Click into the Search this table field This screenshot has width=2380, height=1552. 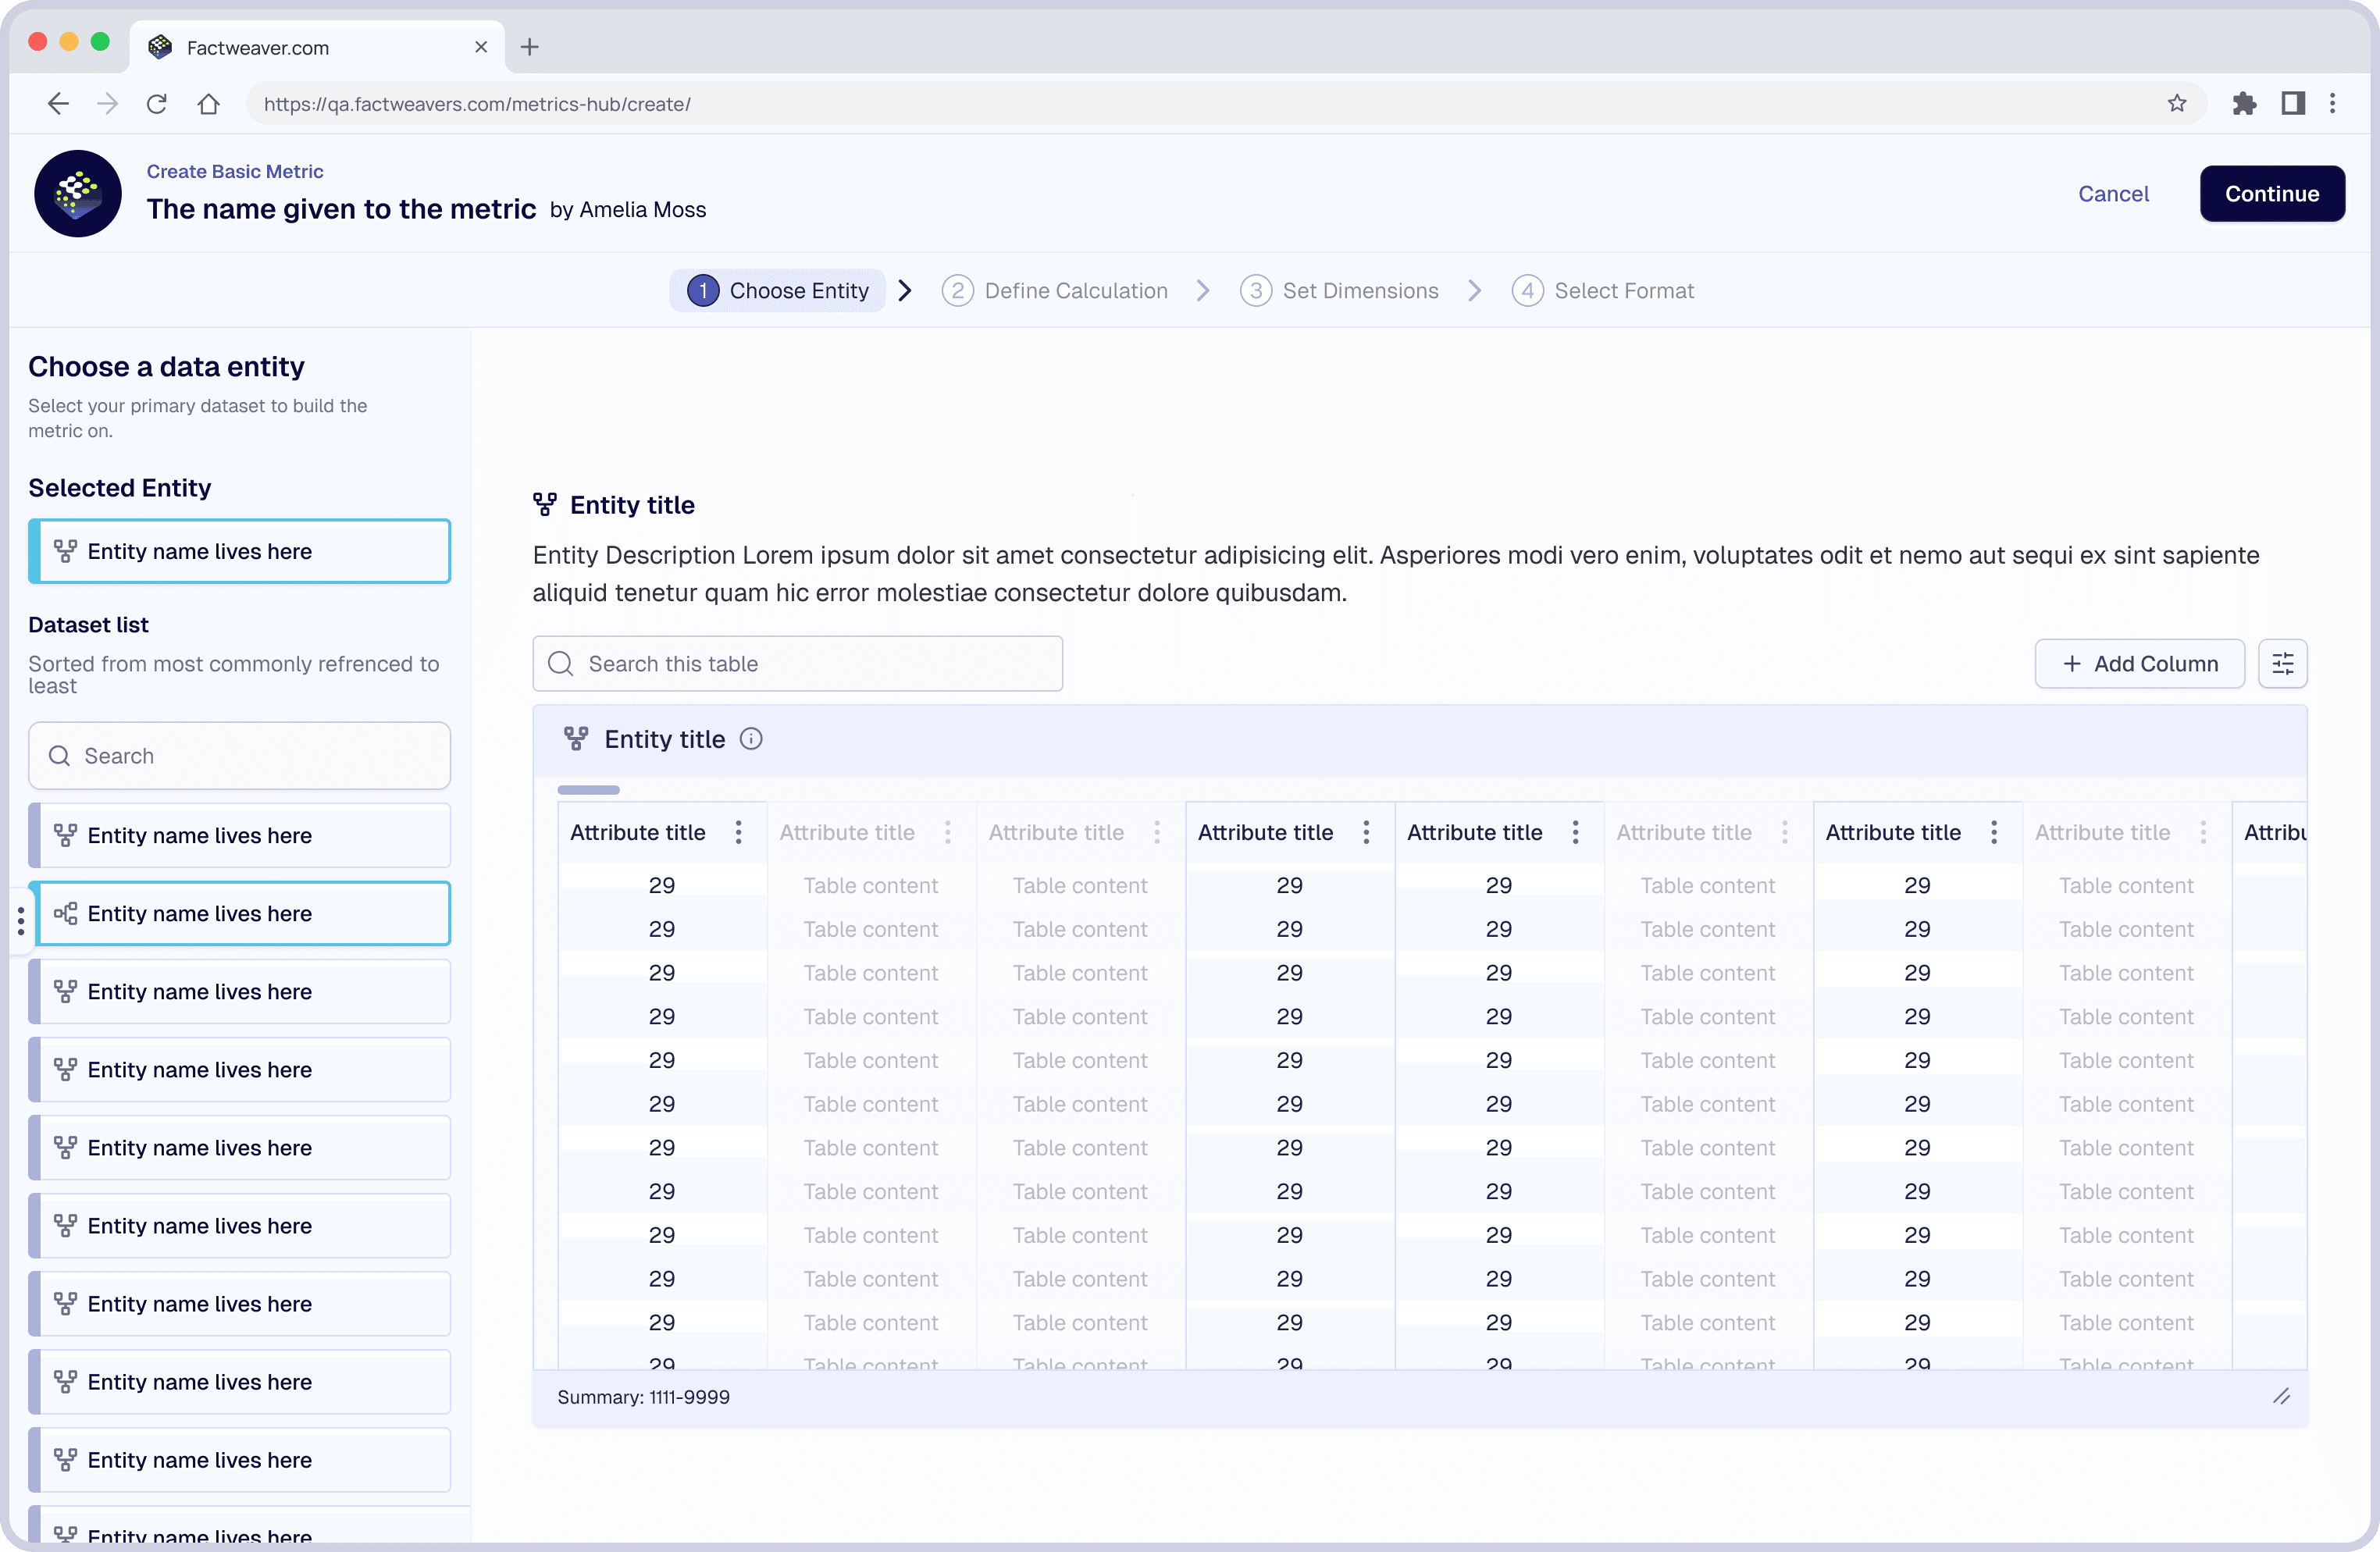coord(797,664)
